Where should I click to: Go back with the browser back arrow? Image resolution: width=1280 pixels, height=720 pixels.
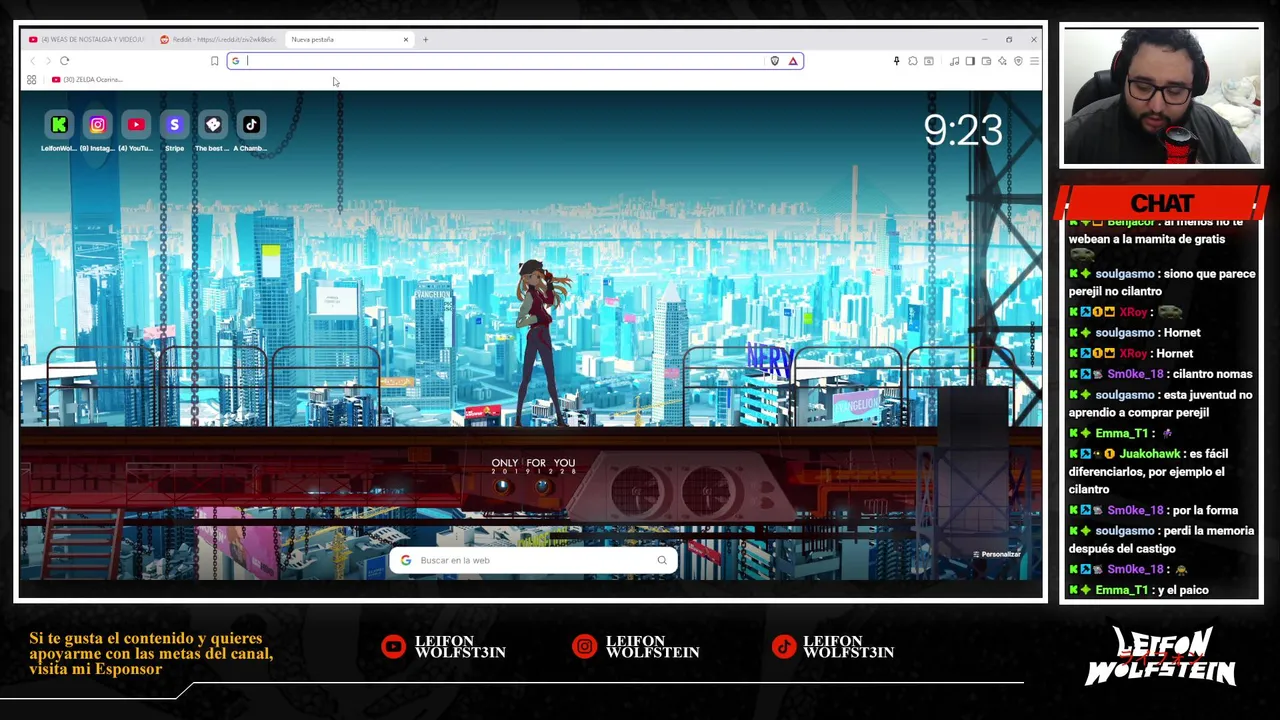pos(32,61)
